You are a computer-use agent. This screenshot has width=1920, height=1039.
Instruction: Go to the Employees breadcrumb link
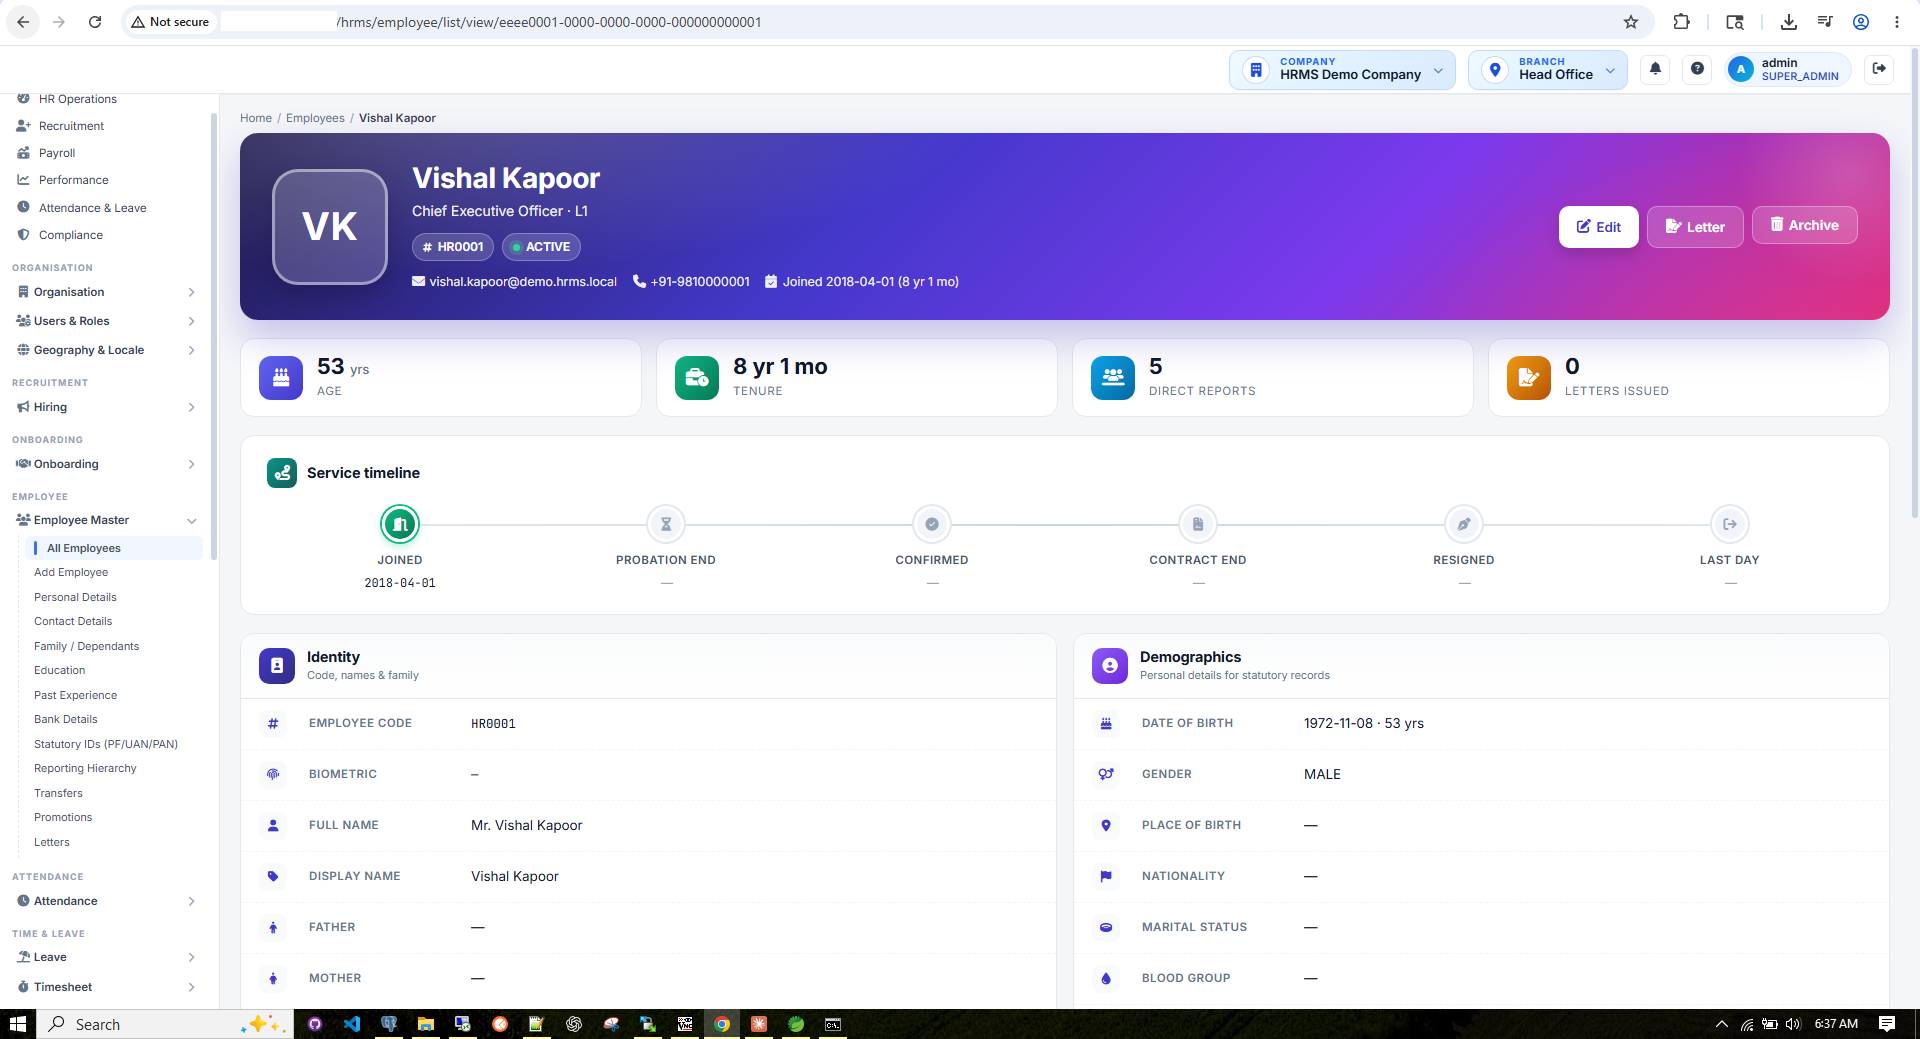tap(315, 118)
